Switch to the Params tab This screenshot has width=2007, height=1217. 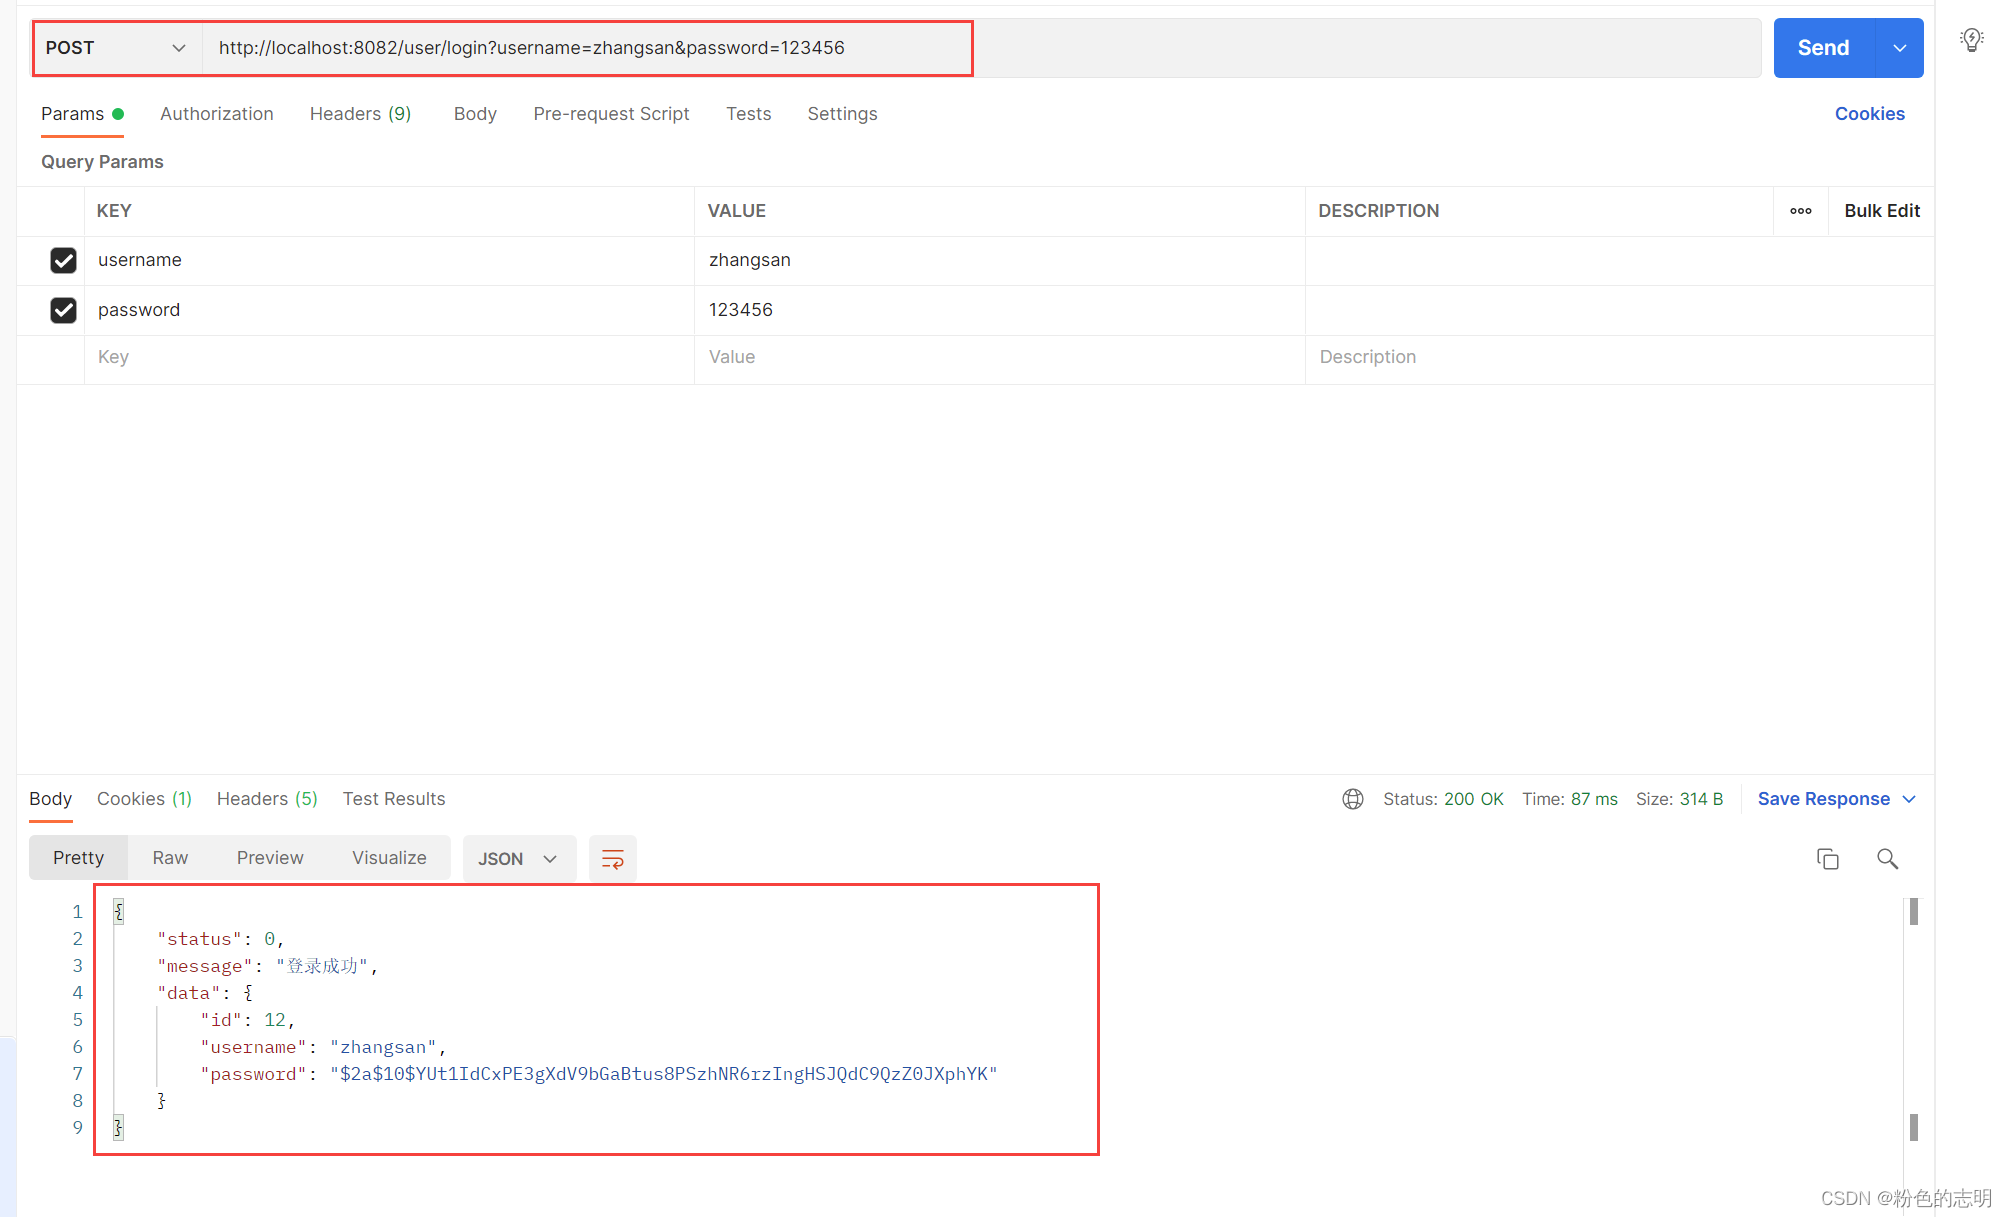tap(82, 114)
